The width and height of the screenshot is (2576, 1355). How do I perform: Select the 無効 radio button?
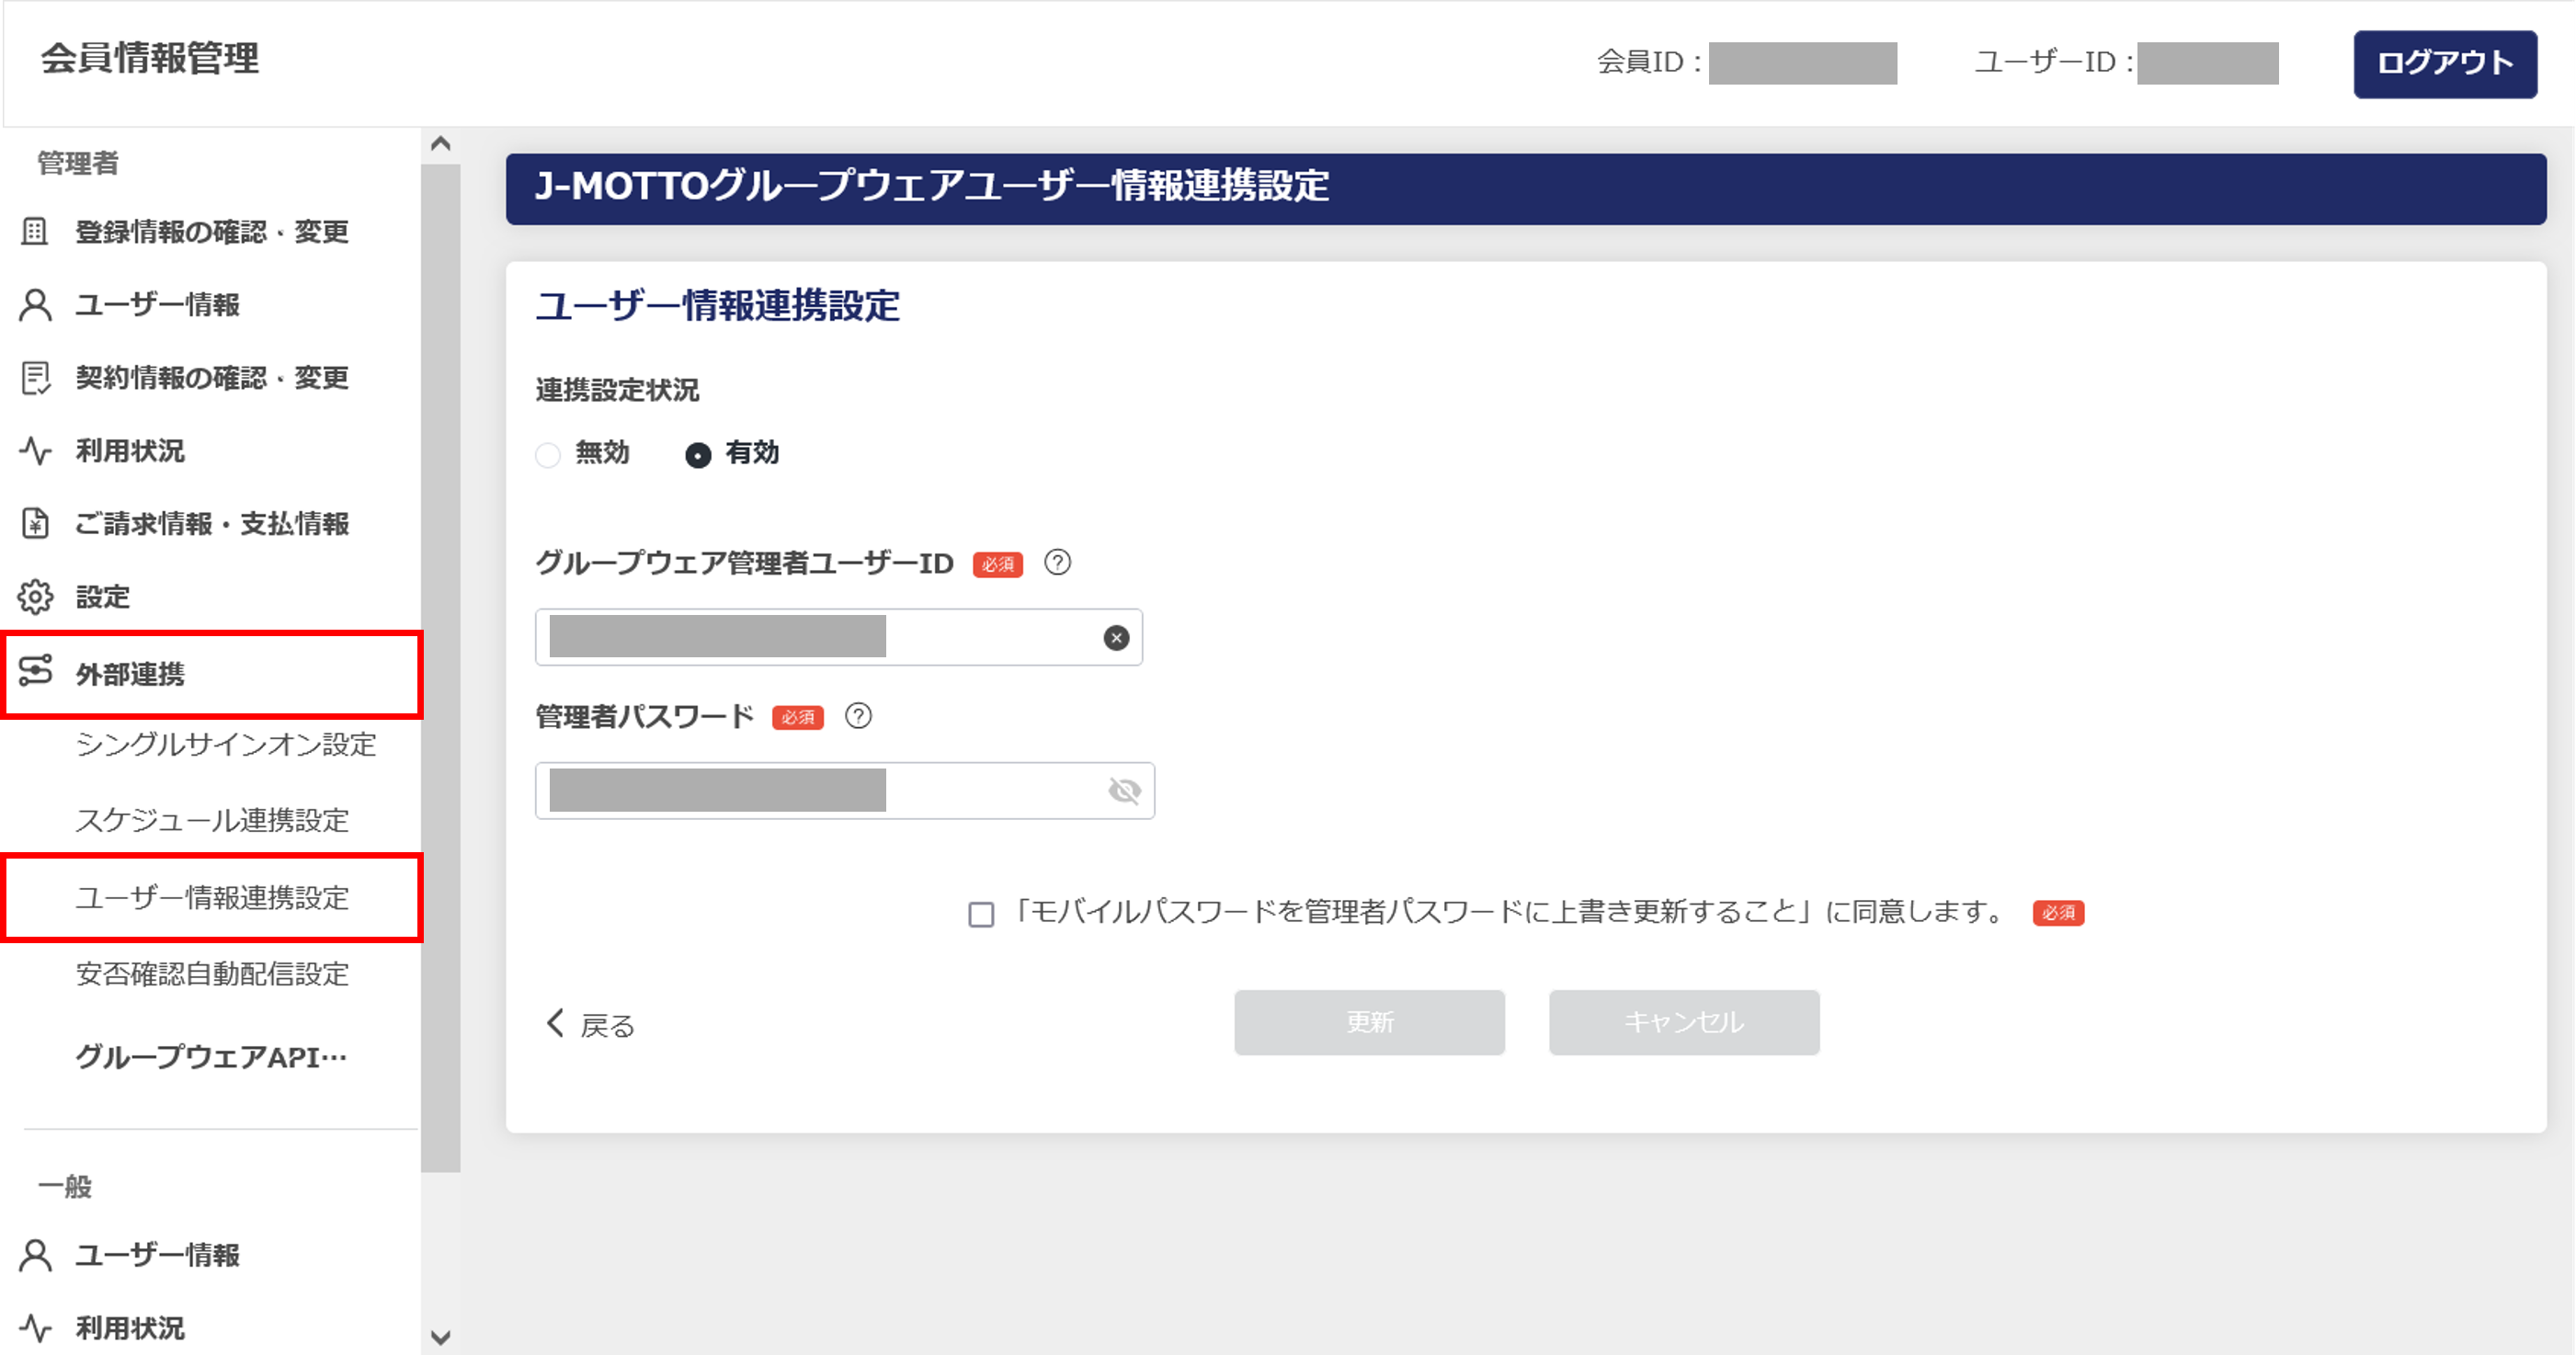pos(548,455)
